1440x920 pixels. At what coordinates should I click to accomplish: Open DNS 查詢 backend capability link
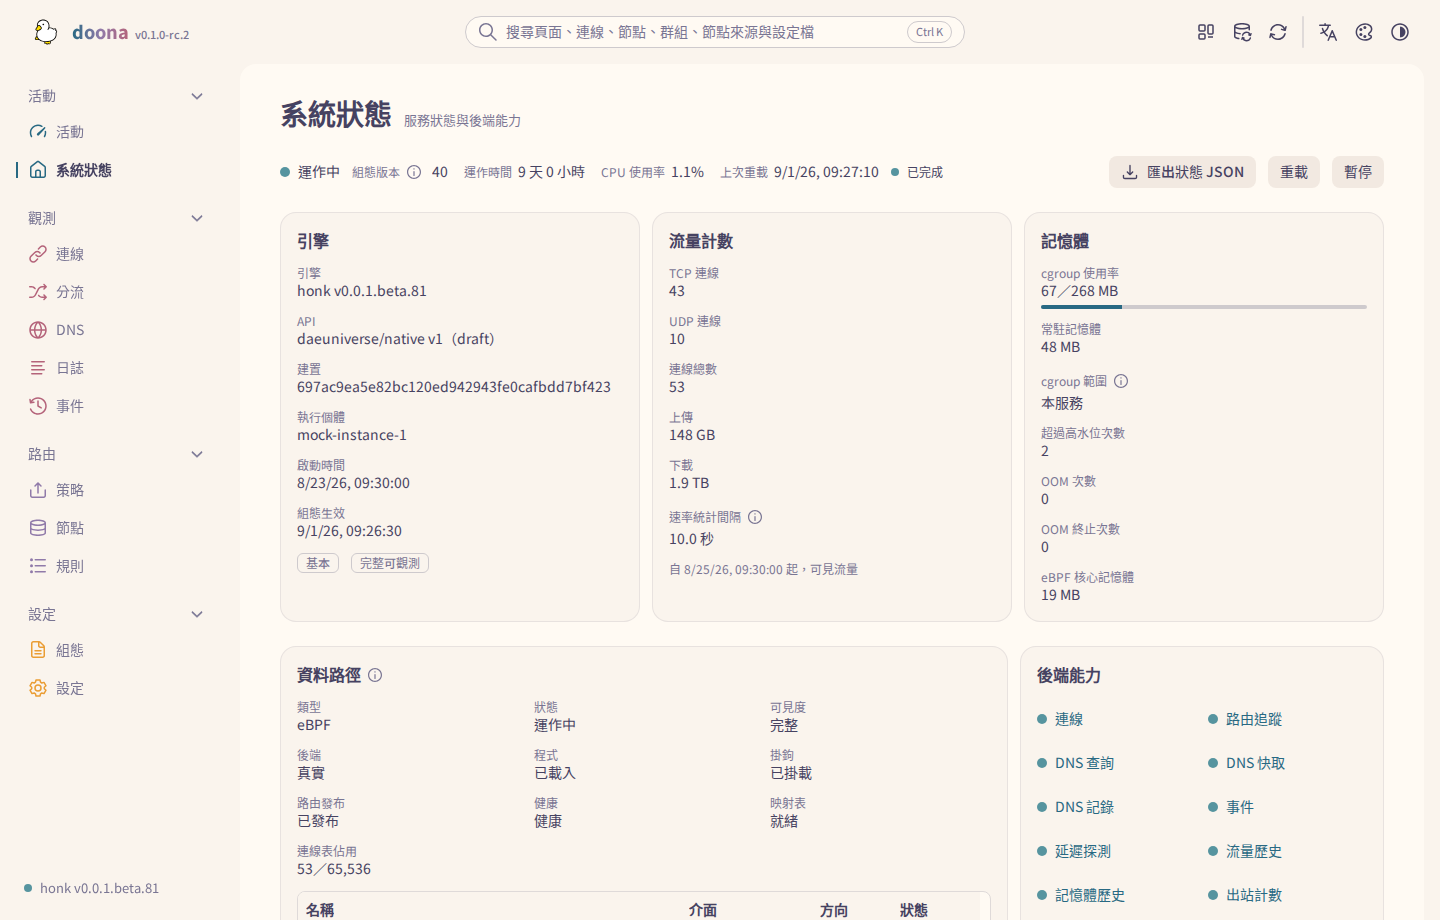(1084, 763)
